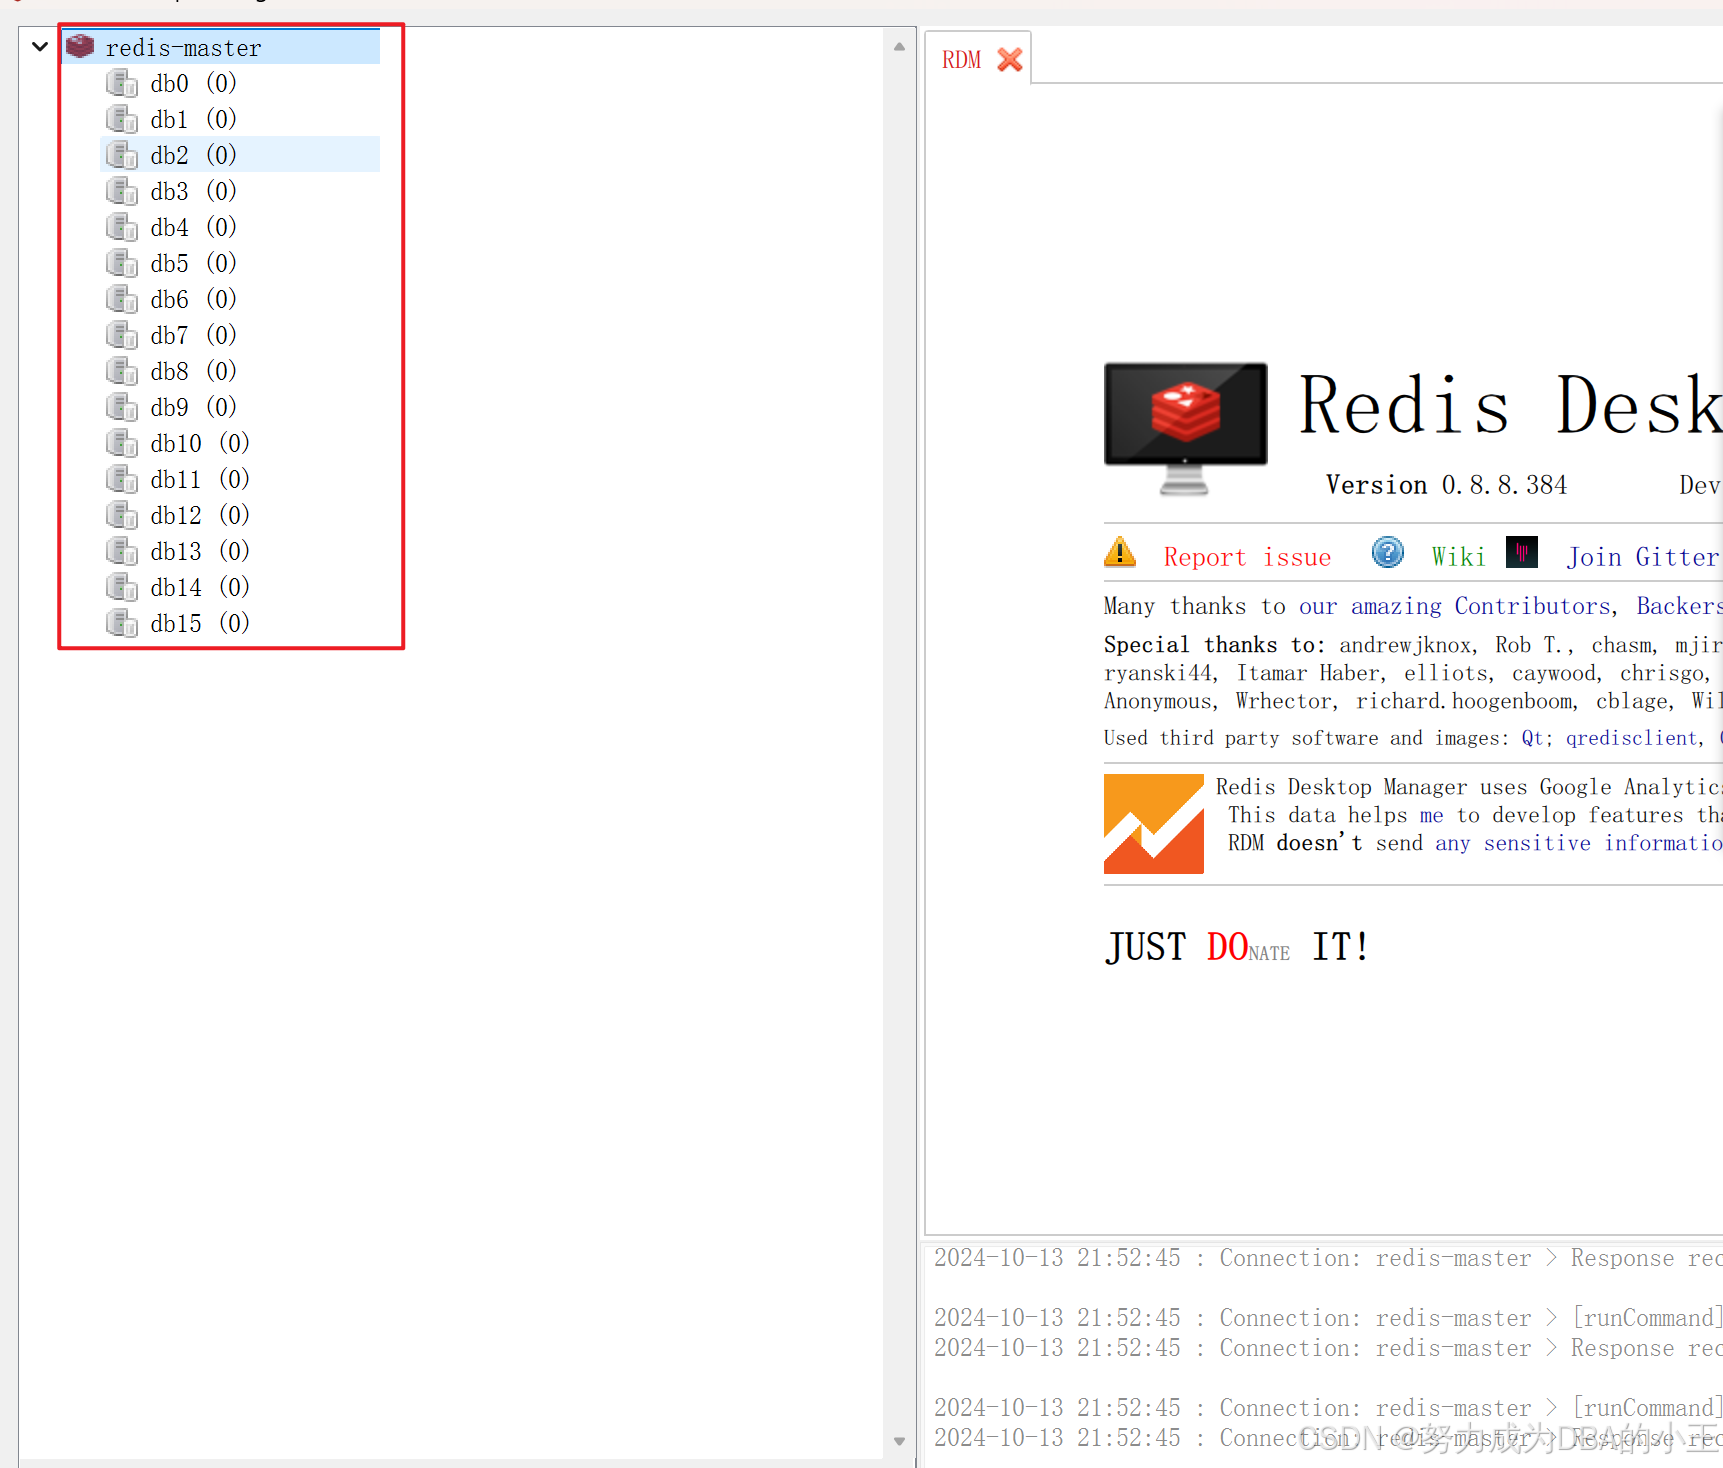Click the yellow warning icon beside Report issue

coord(1120,552)
